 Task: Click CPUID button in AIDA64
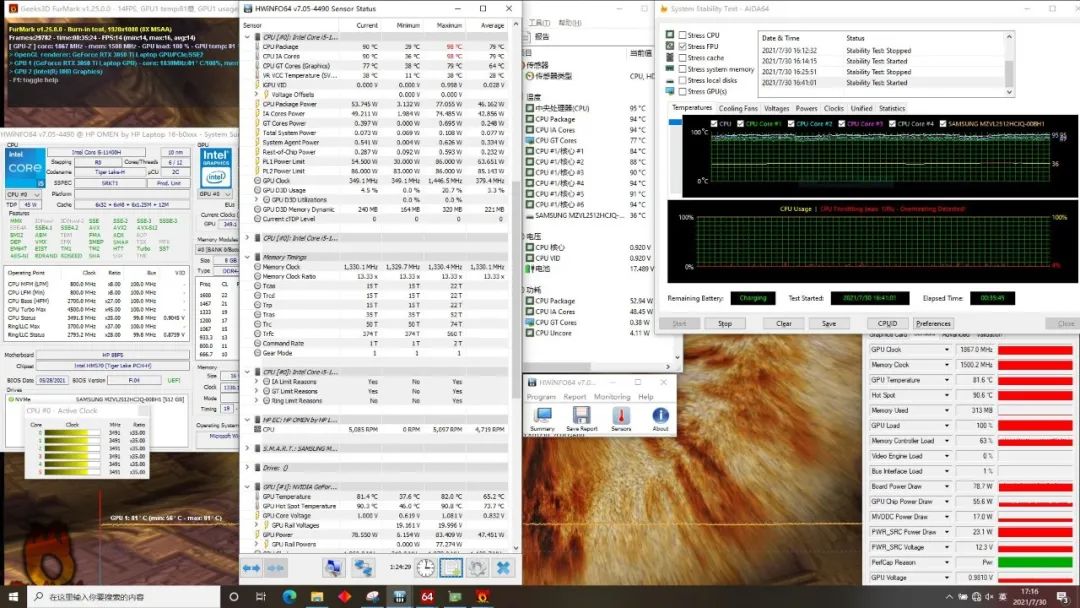pos(887,324)
